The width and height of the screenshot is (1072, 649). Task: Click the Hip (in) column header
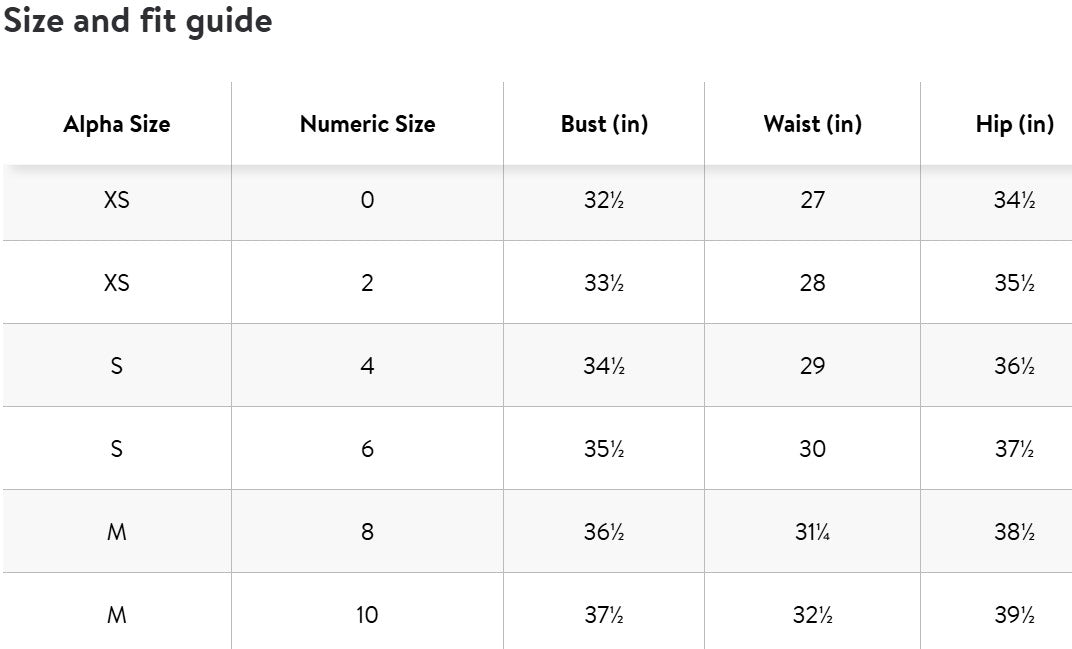[1014, 124]
